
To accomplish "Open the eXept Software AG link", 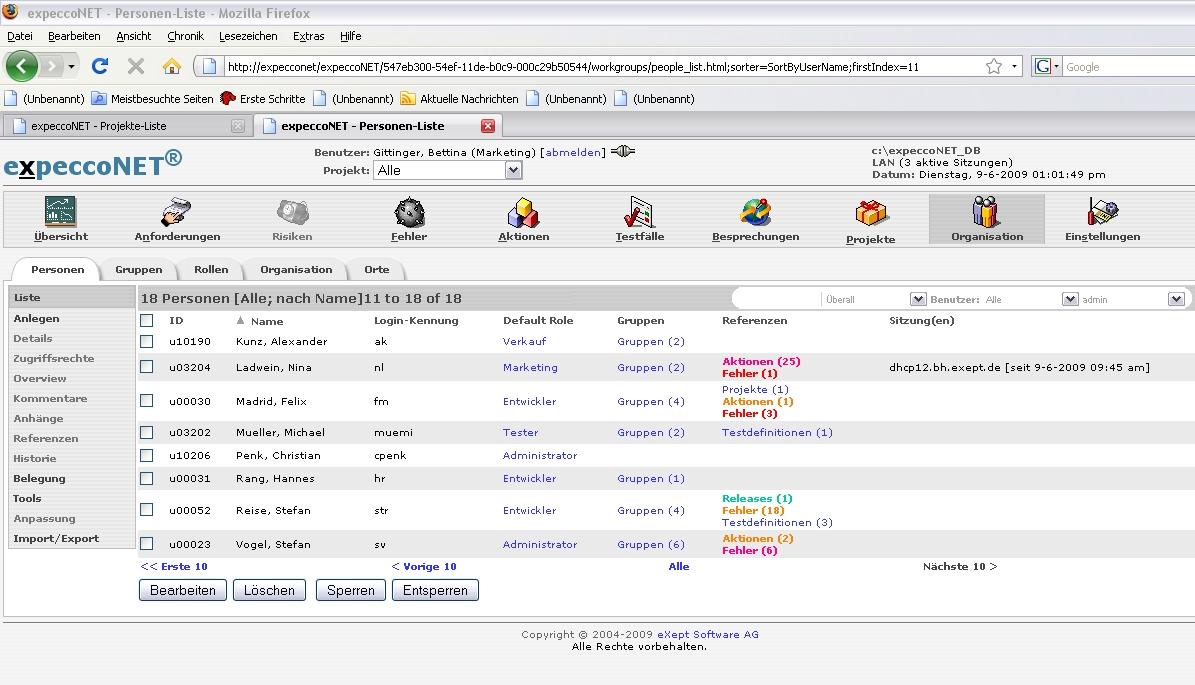I will pyautogui.click(x=708, y=634).
